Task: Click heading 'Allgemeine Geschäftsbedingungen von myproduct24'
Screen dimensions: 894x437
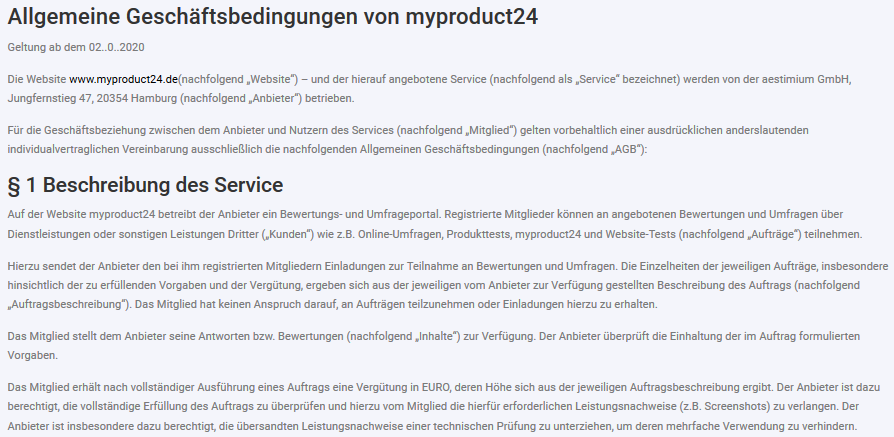Action: (x=273, y=17)
